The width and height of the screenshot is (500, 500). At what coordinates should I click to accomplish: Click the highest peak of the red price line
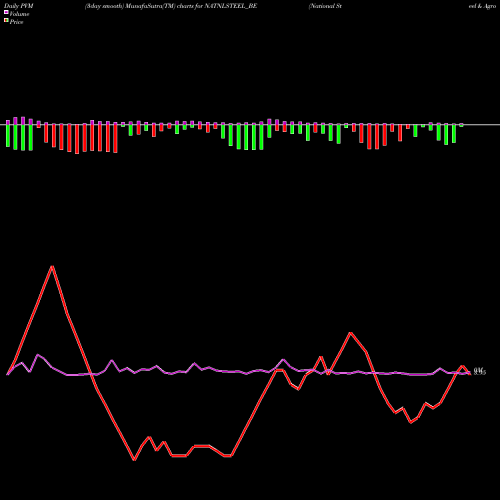click(x=52, y=267)
